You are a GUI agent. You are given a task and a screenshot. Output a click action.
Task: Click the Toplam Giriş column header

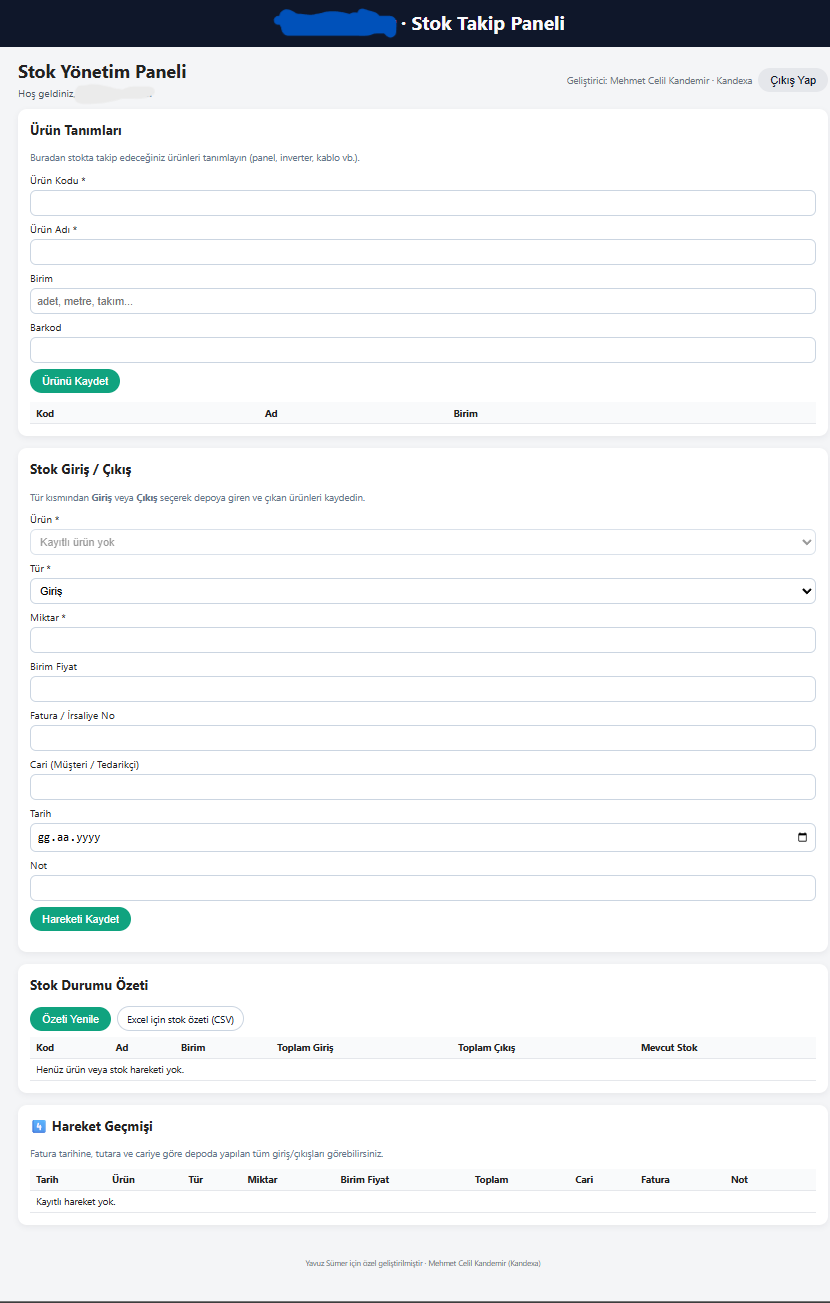tap(305, 1048)
